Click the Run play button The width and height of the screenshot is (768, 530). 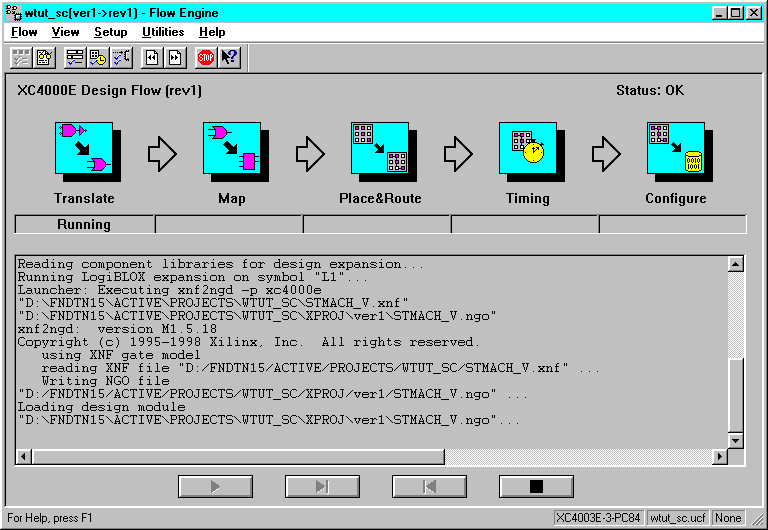[216, 486]
